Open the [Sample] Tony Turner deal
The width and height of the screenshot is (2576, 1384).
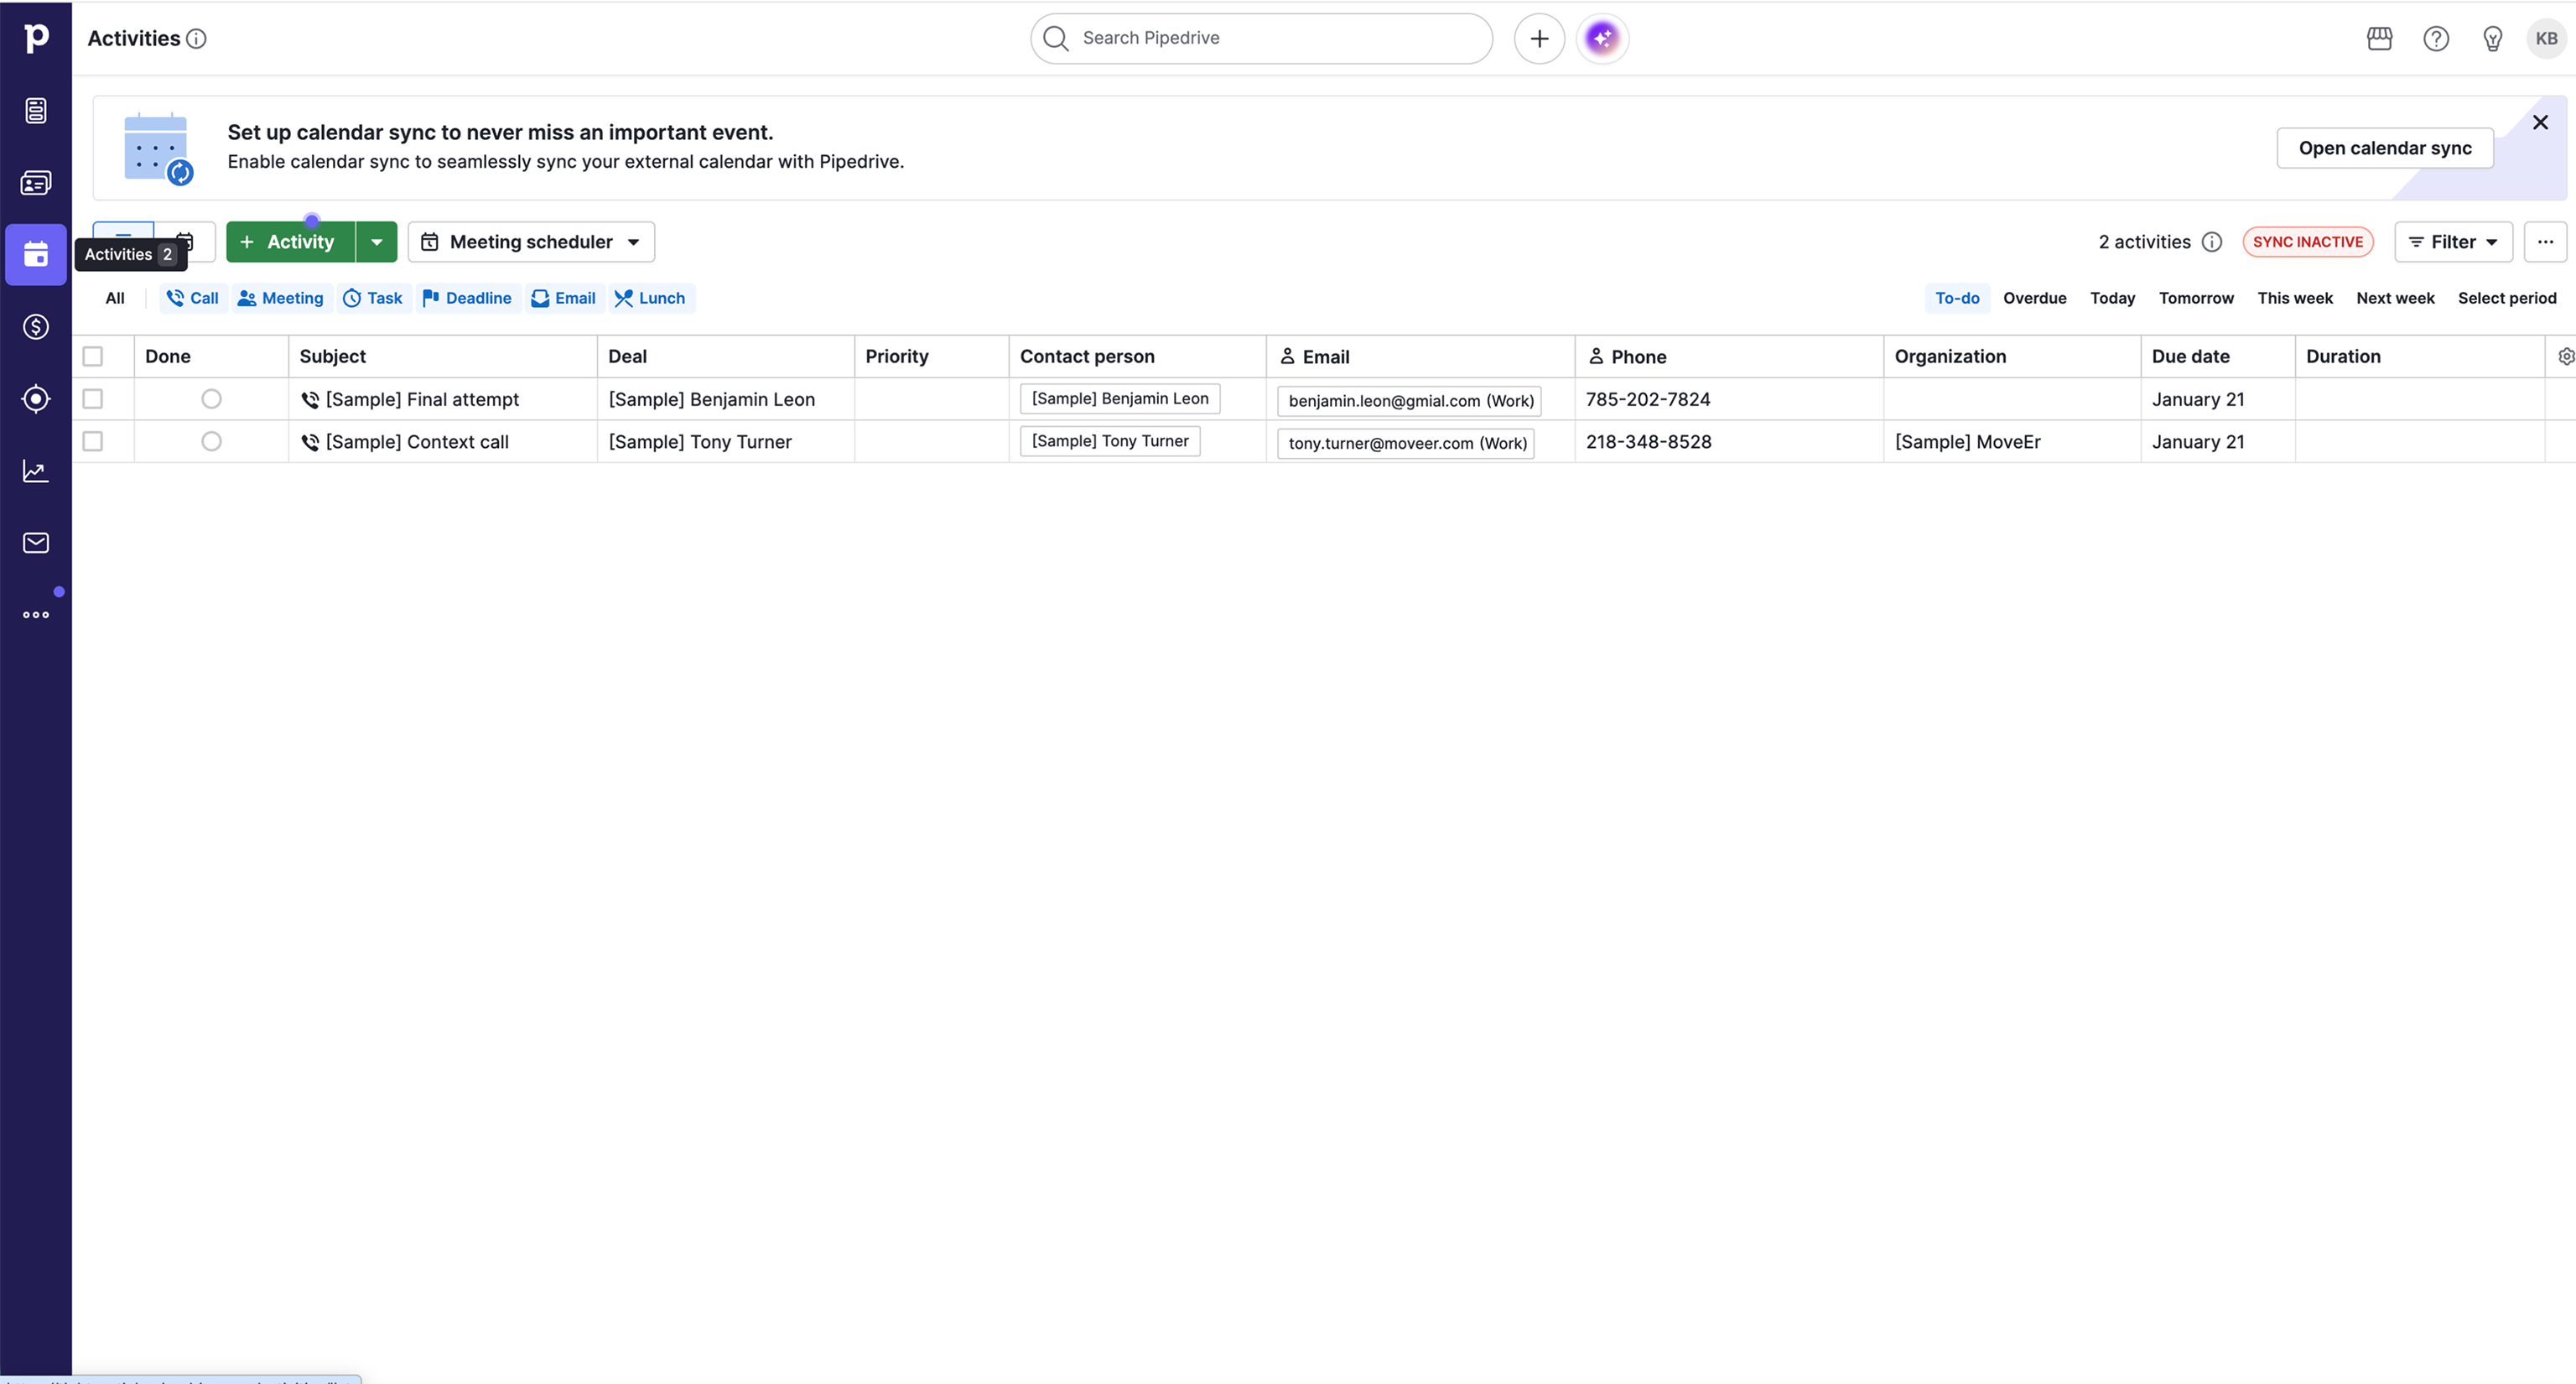(x=700, y=441)
